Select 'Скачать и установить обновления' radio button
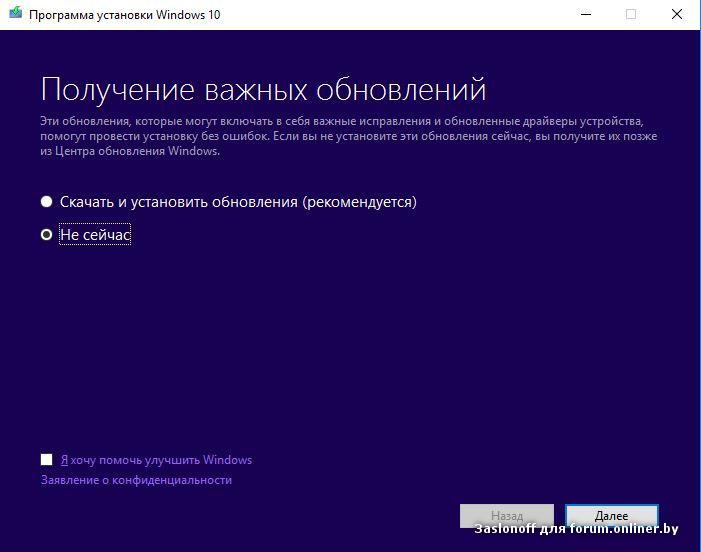The width and height of the screenshot is (701, 552). pos(46,202)
